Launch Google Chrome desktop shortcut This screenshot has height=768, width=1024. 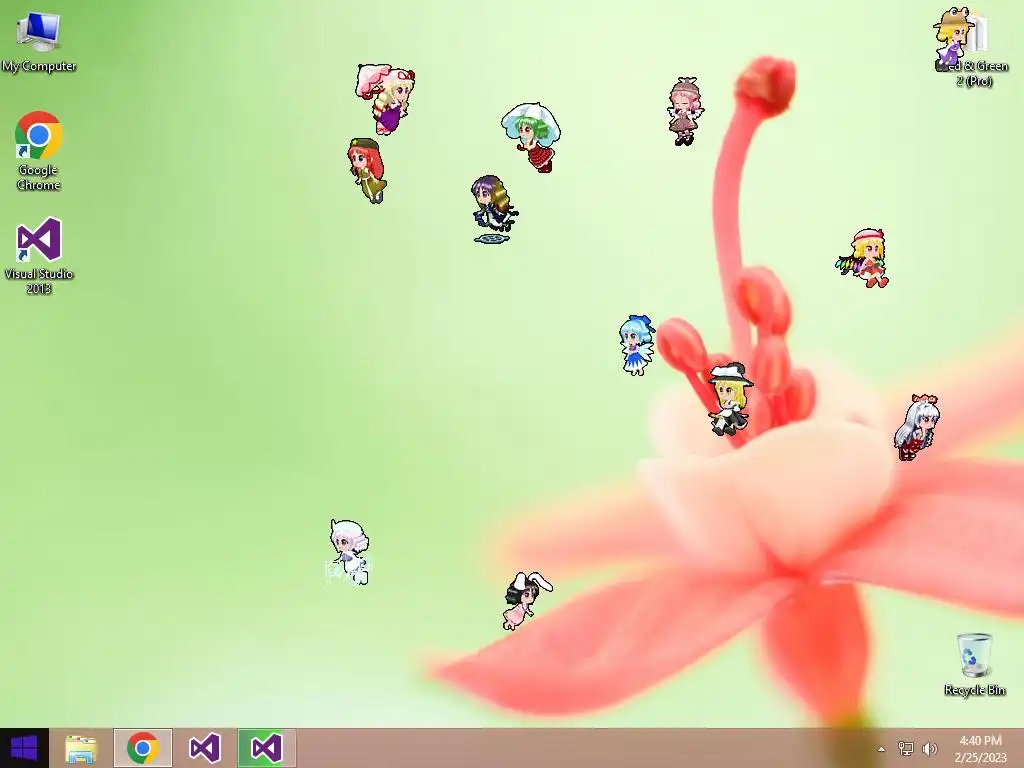tap(39, 151)
